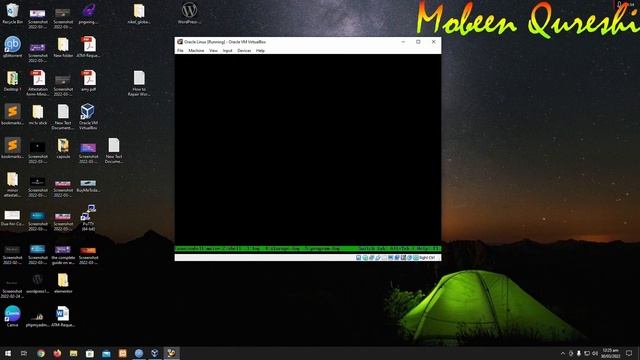Open the Devices menu in VirtualBox
The height and width of the screenshot is (360, 640).
pos(244,51)
